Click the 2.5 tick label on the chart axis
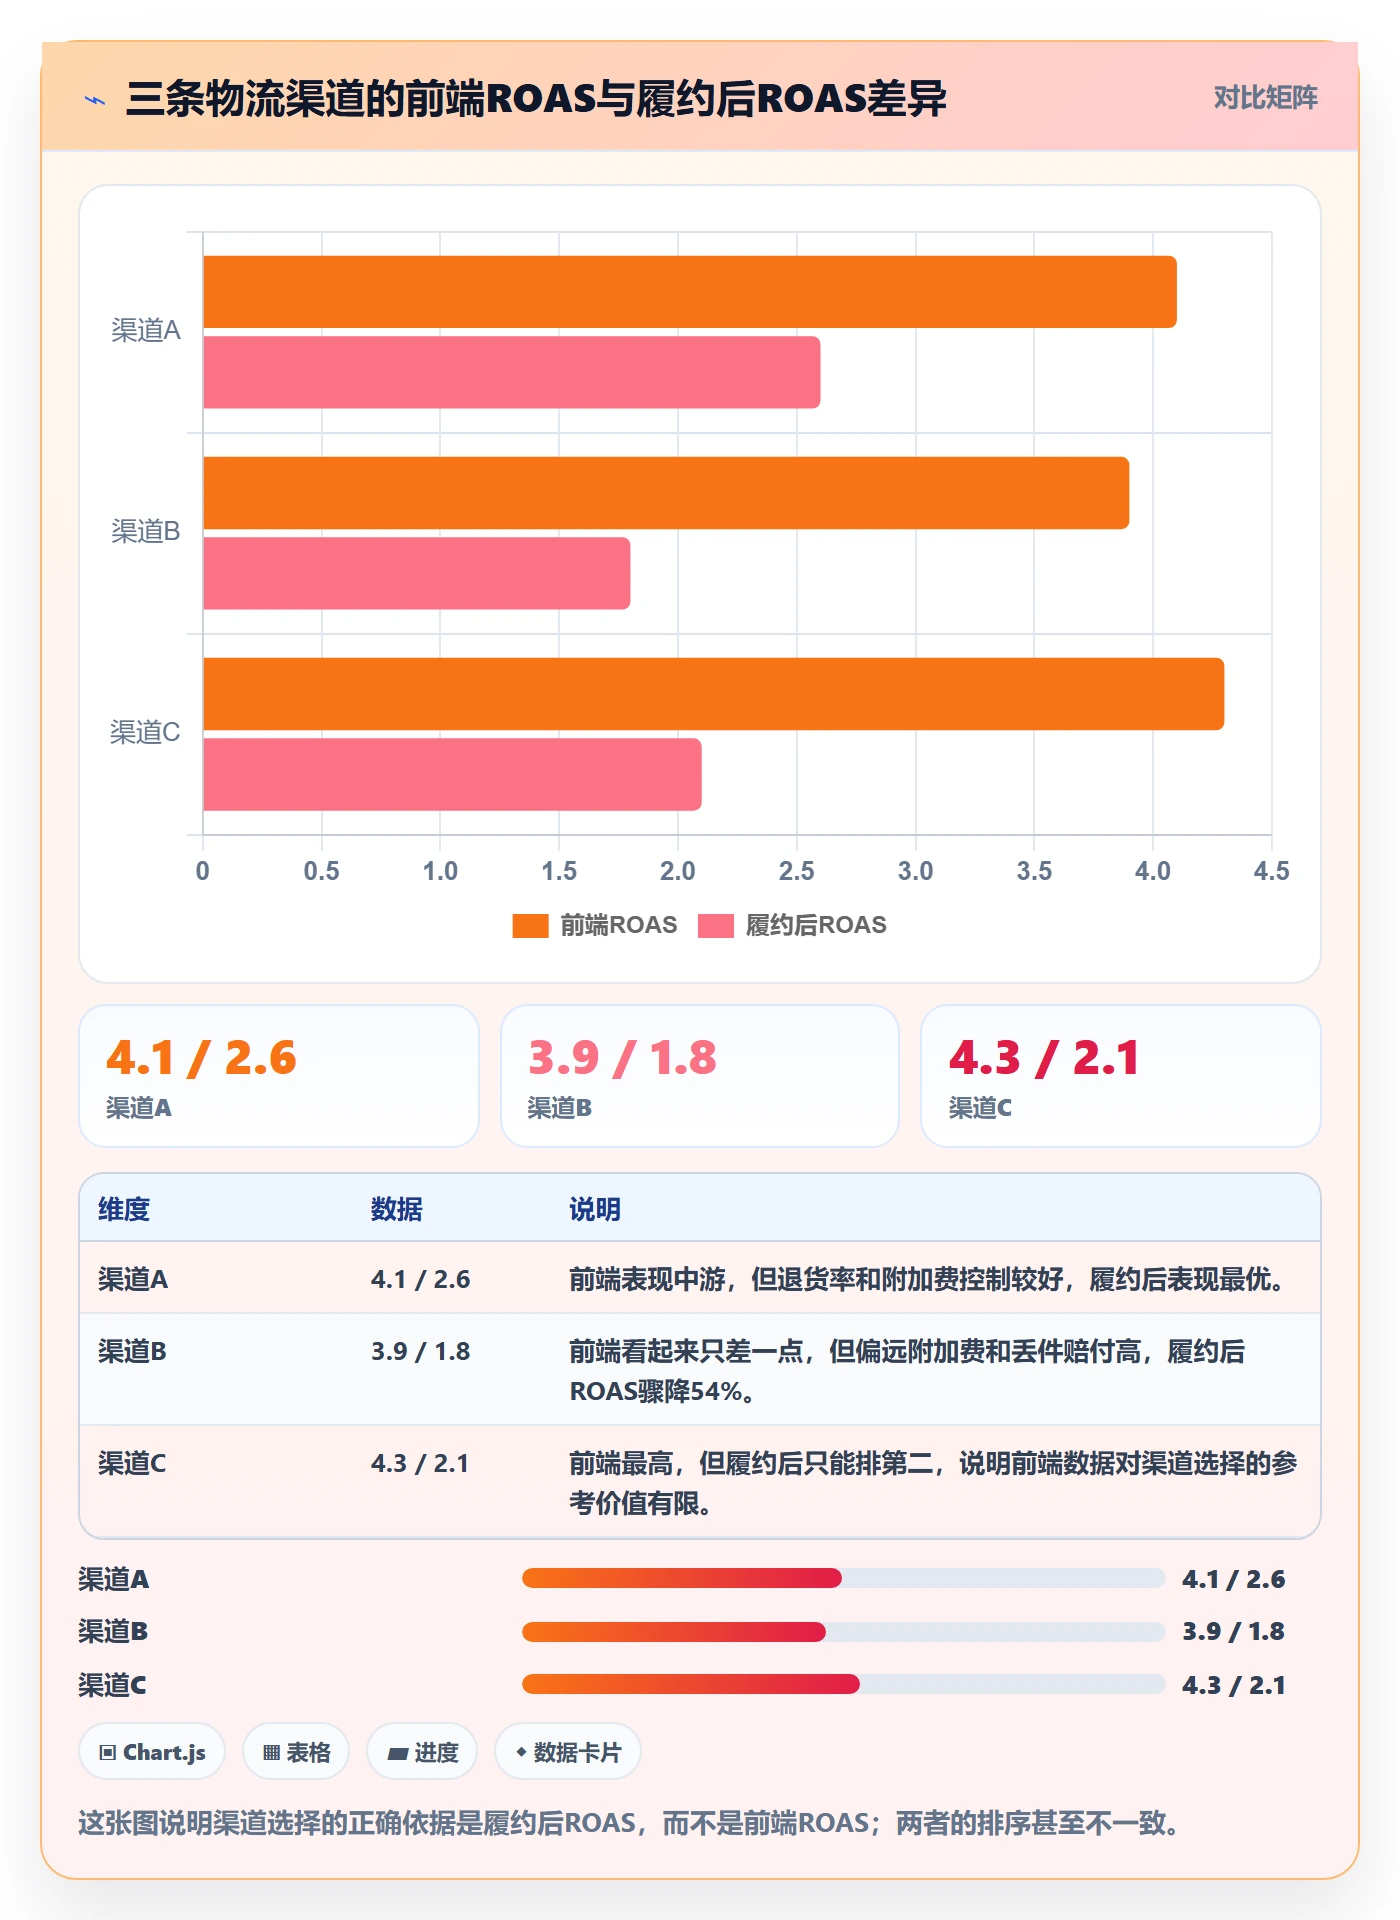1400x1920 pixels. [797, 871]
